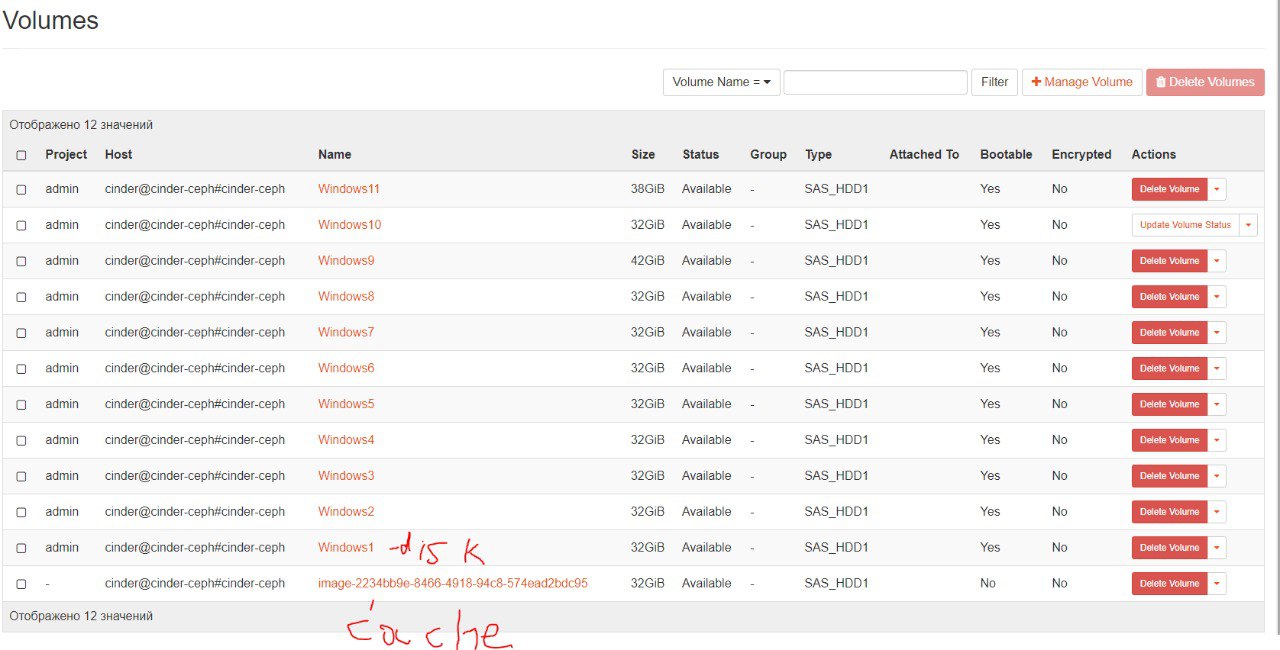Image resolution: width=1280 pixels, height=650 pixels.
Task: Open the image-2234bb9e-8466-4918 volume link
Action: pos(453,584)
